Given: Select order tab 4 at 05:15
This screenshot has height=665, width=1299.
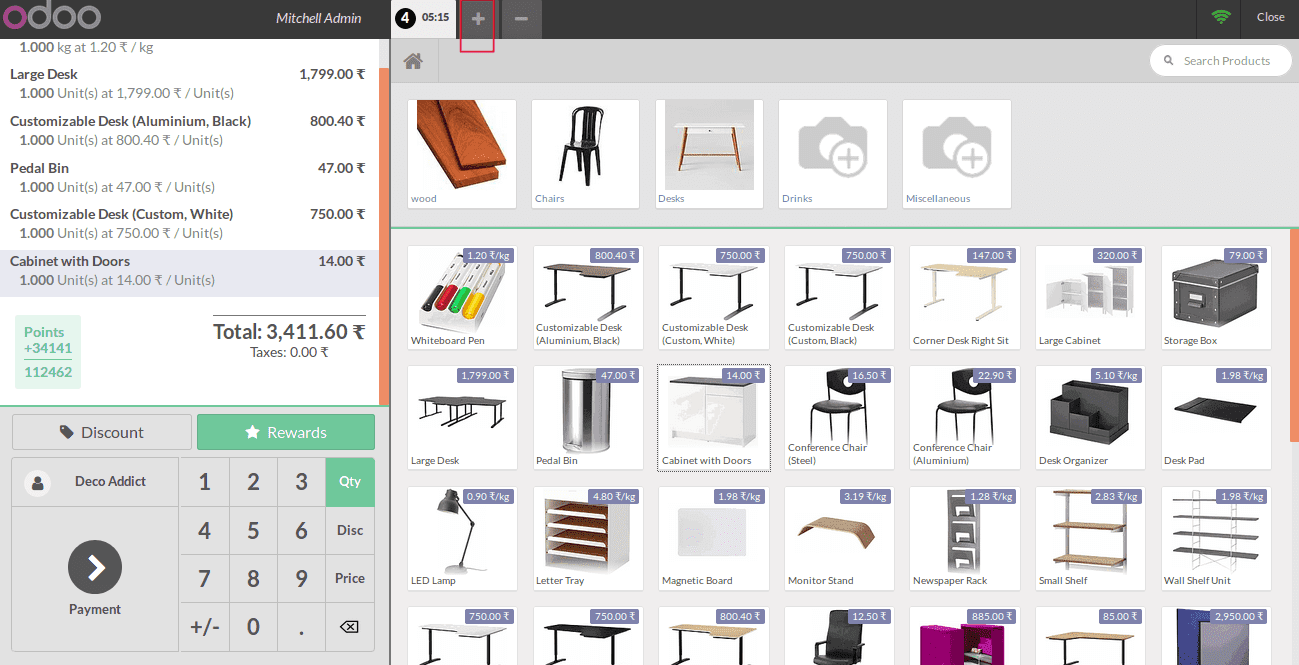Looking at the screenshot, I should point(424,18).
